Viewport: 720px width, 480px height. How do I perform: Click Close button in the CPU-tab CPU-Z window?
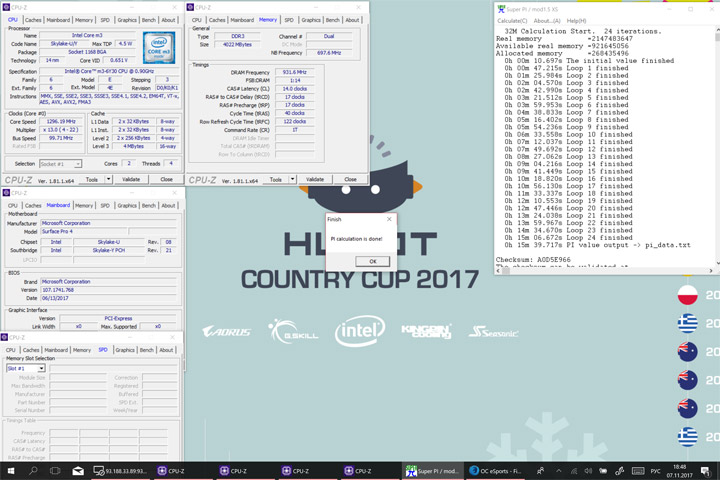coord(167,180)
